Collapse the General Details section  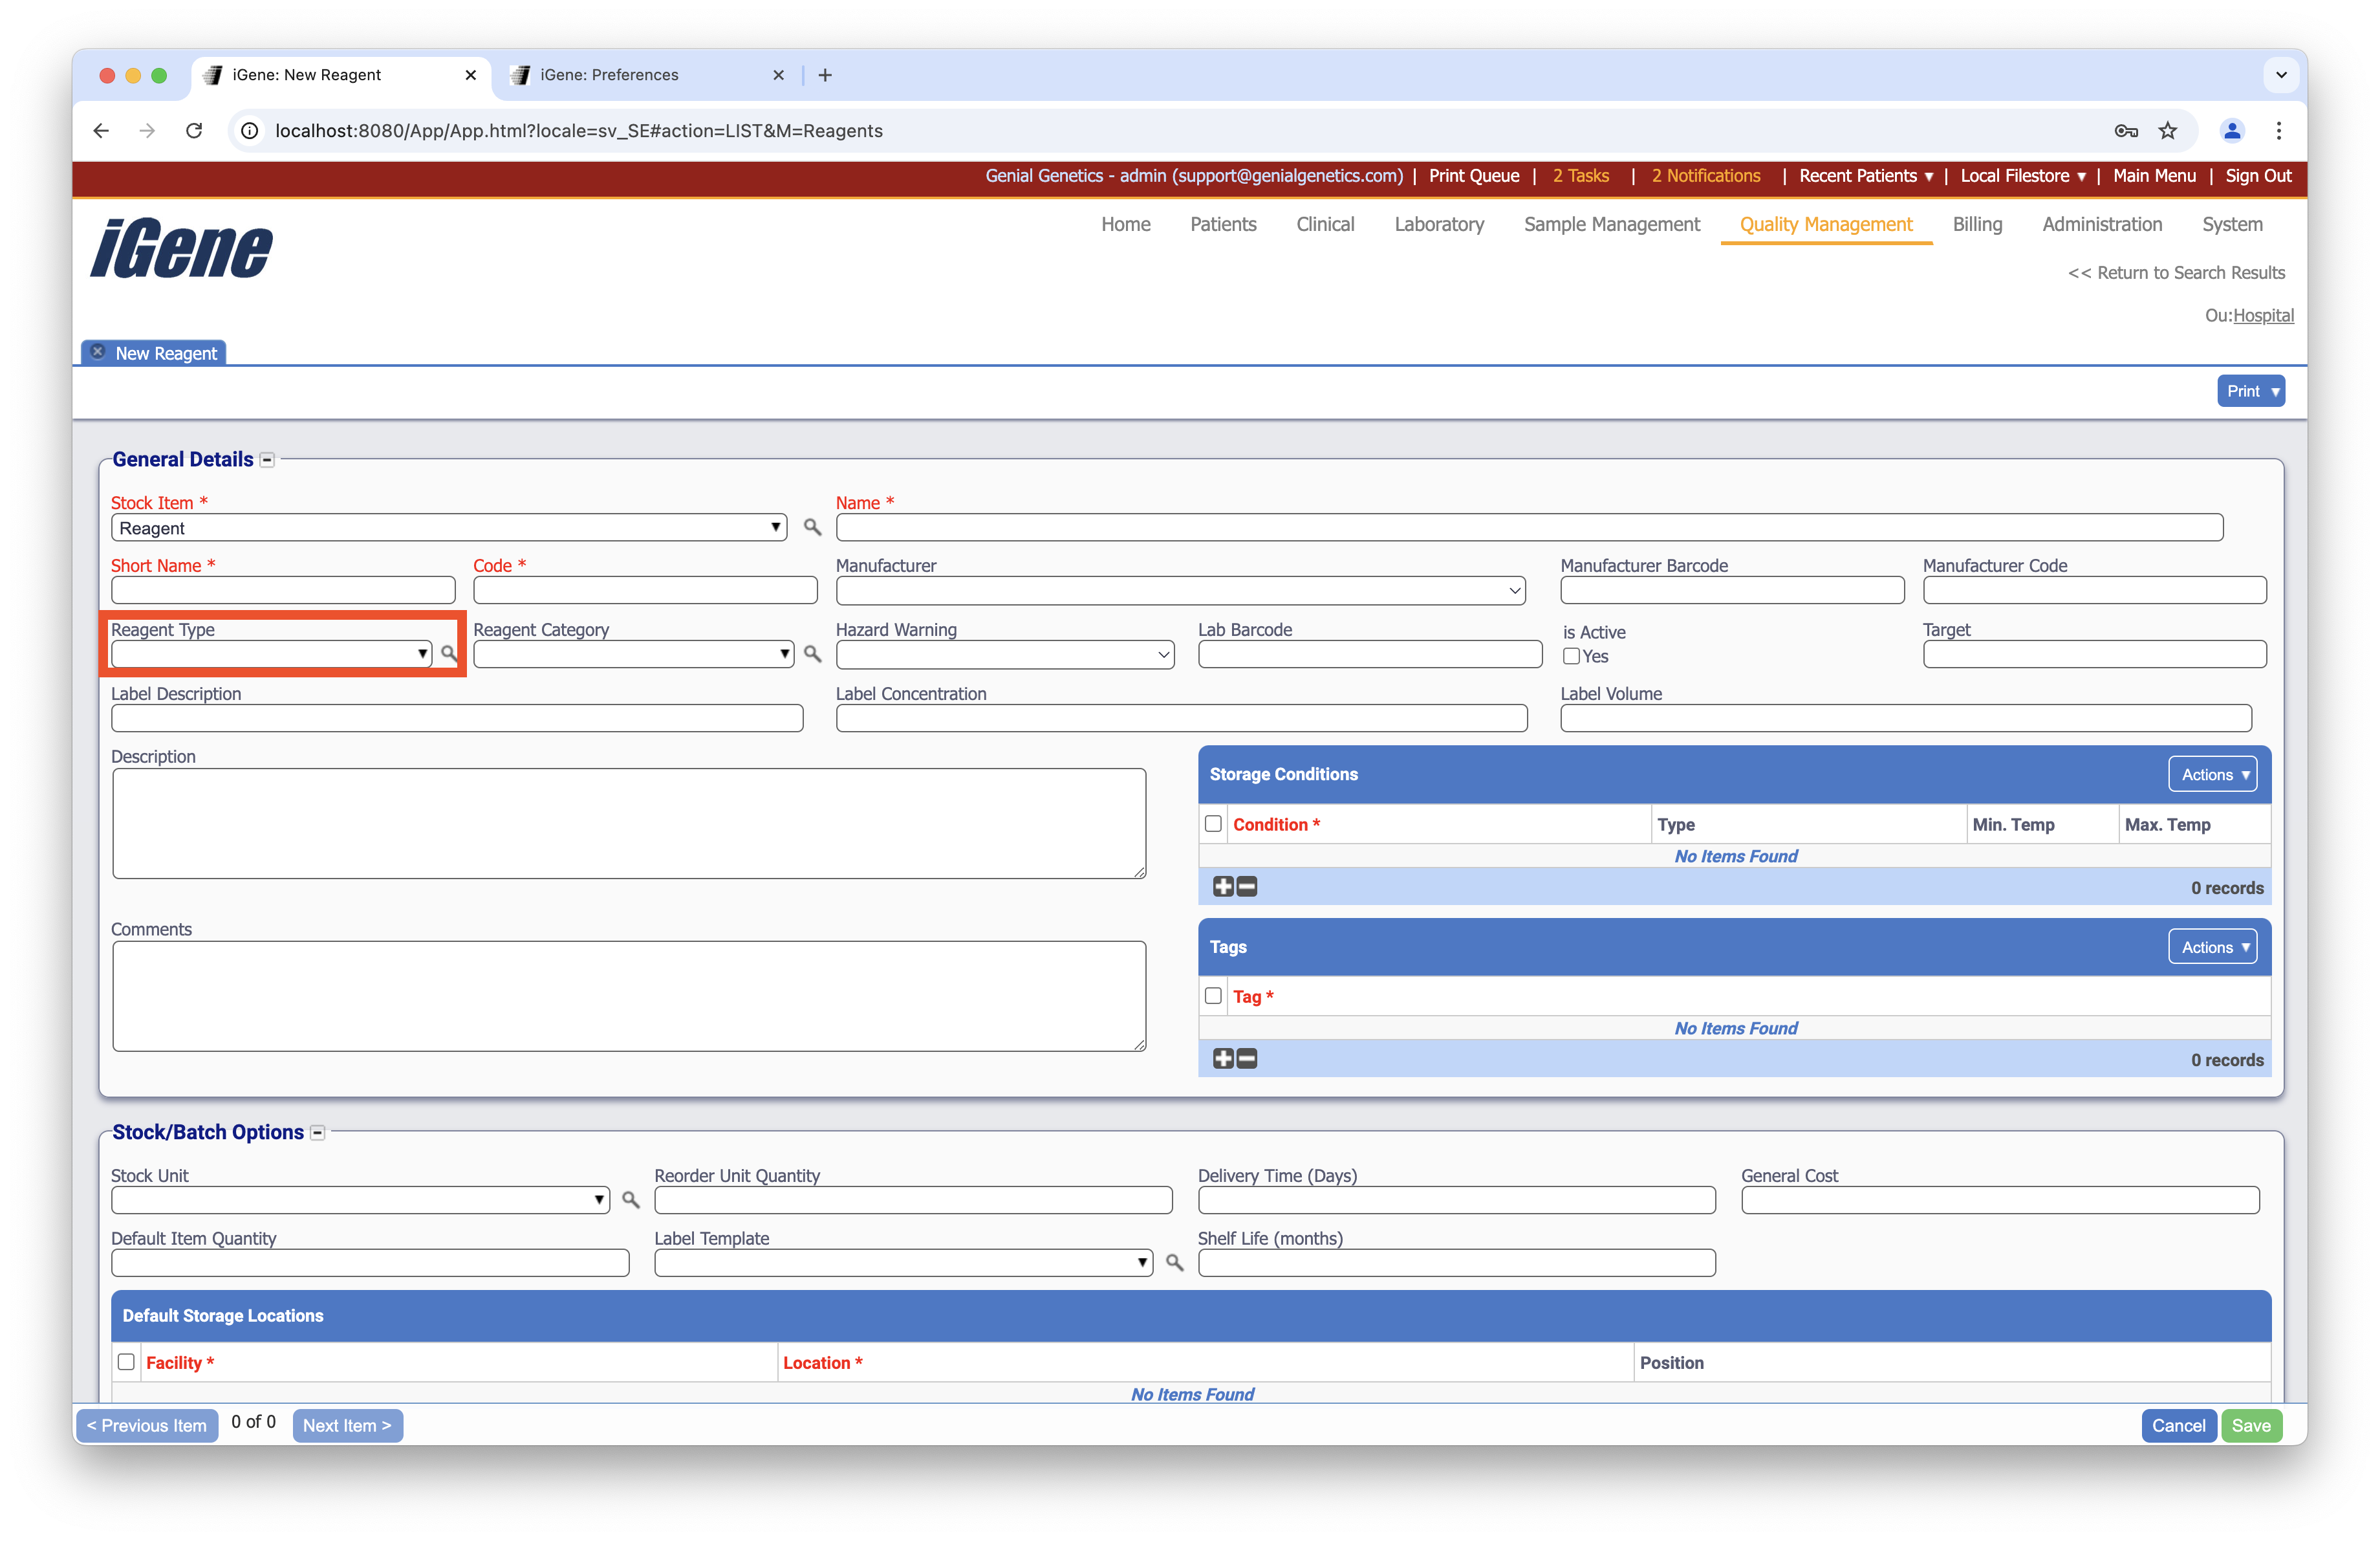tap(267, 460)
